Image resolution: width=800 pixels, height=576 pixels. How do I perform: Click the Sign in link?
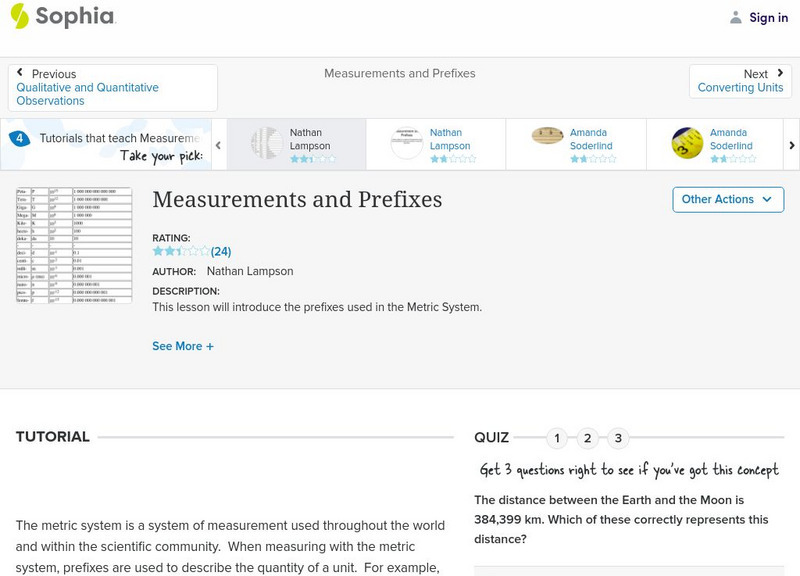769,17
